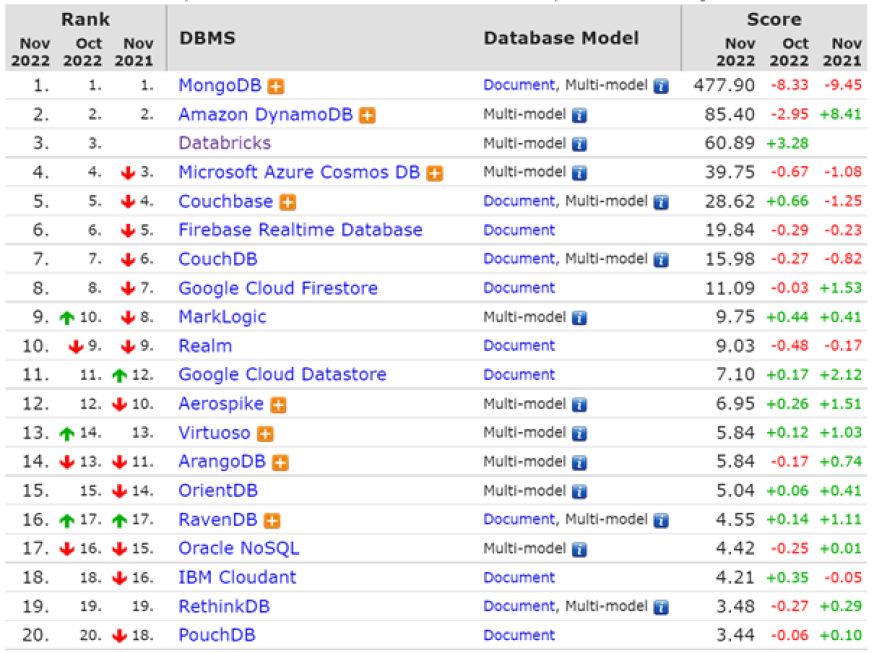Viewport: 874px width, 653px height.
Task: Click the plus icon next to RavenDB
Action: [272, 521]
